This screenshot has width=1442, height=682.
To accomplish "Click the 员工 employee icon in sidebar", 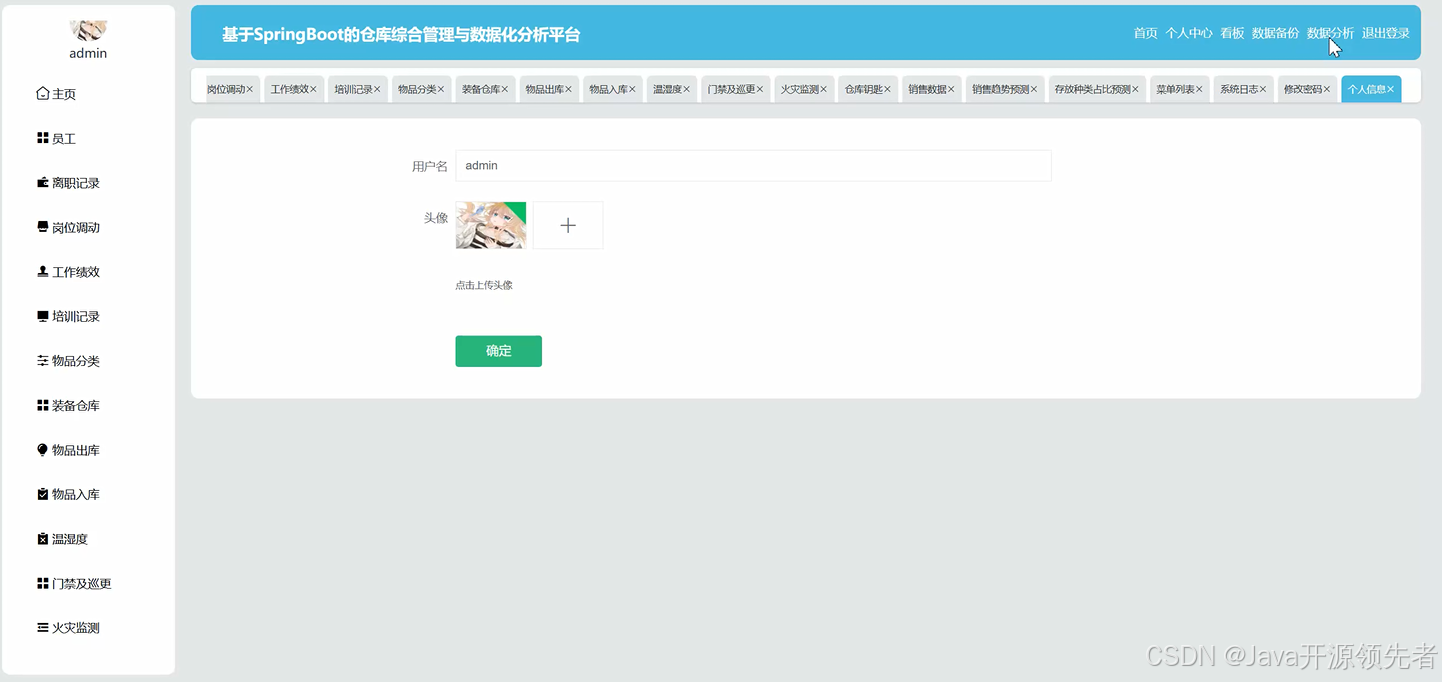I will (x=45, y=138).
